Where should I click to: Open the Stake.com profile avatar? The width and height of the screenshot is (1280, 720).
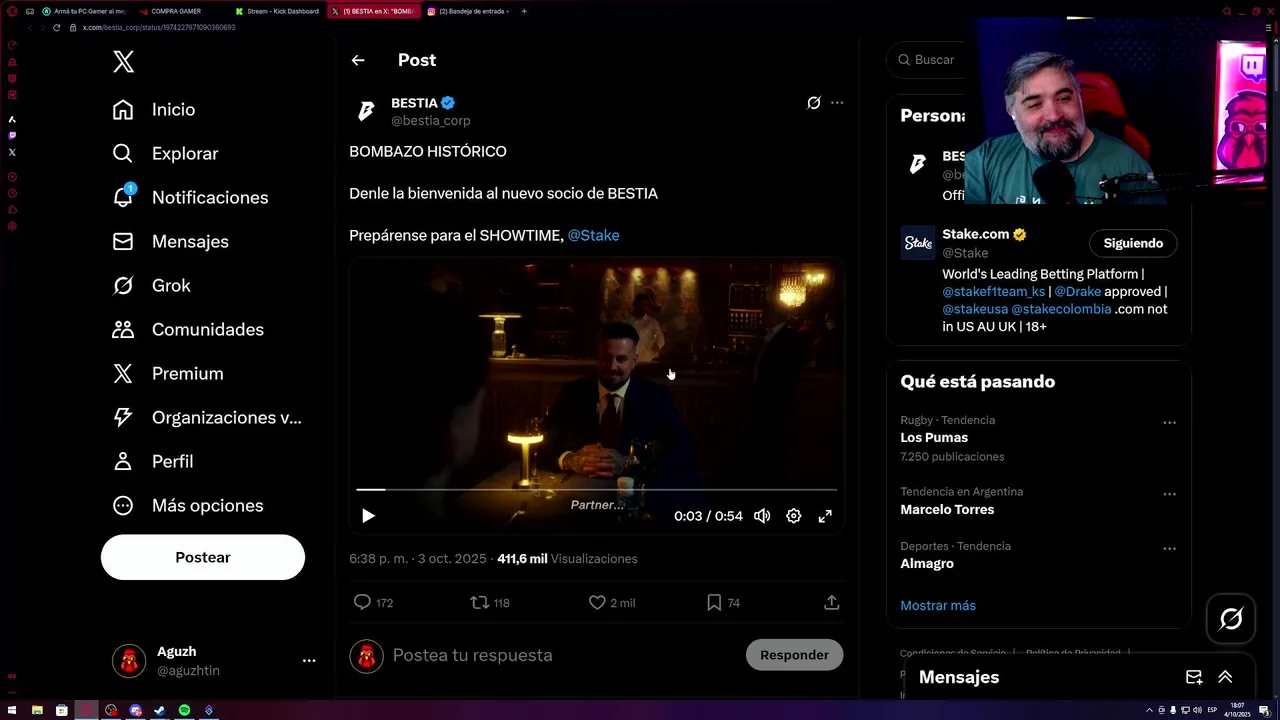click(x=918, y=243)
